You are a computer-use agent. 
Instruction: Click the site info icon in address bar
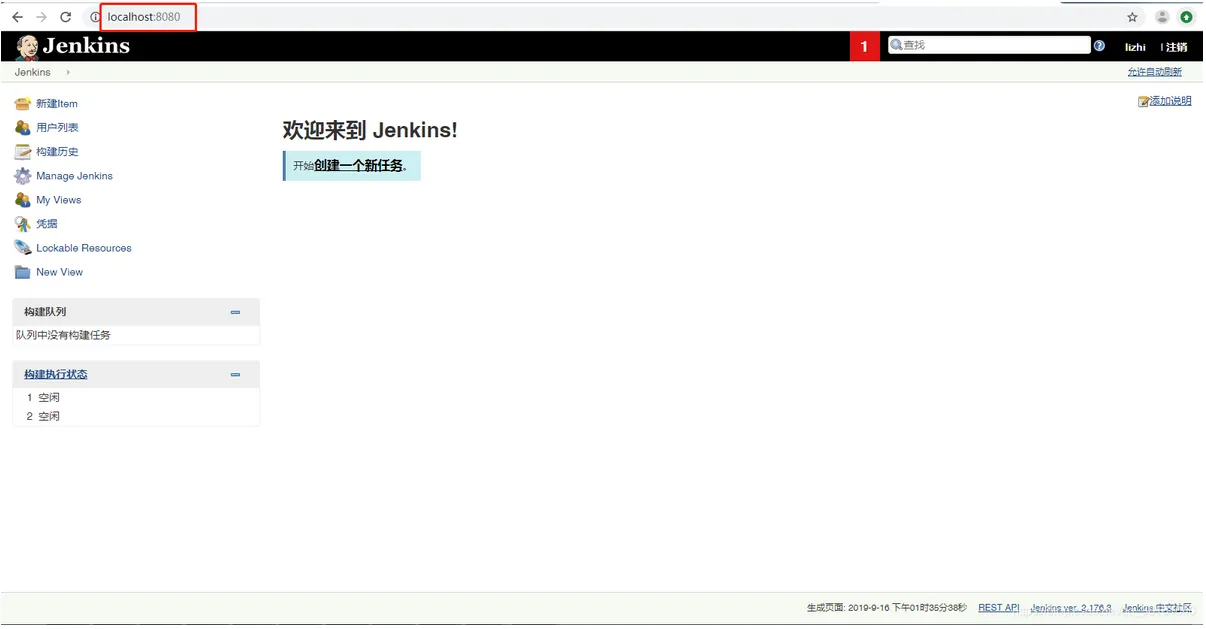coord(95,17)
